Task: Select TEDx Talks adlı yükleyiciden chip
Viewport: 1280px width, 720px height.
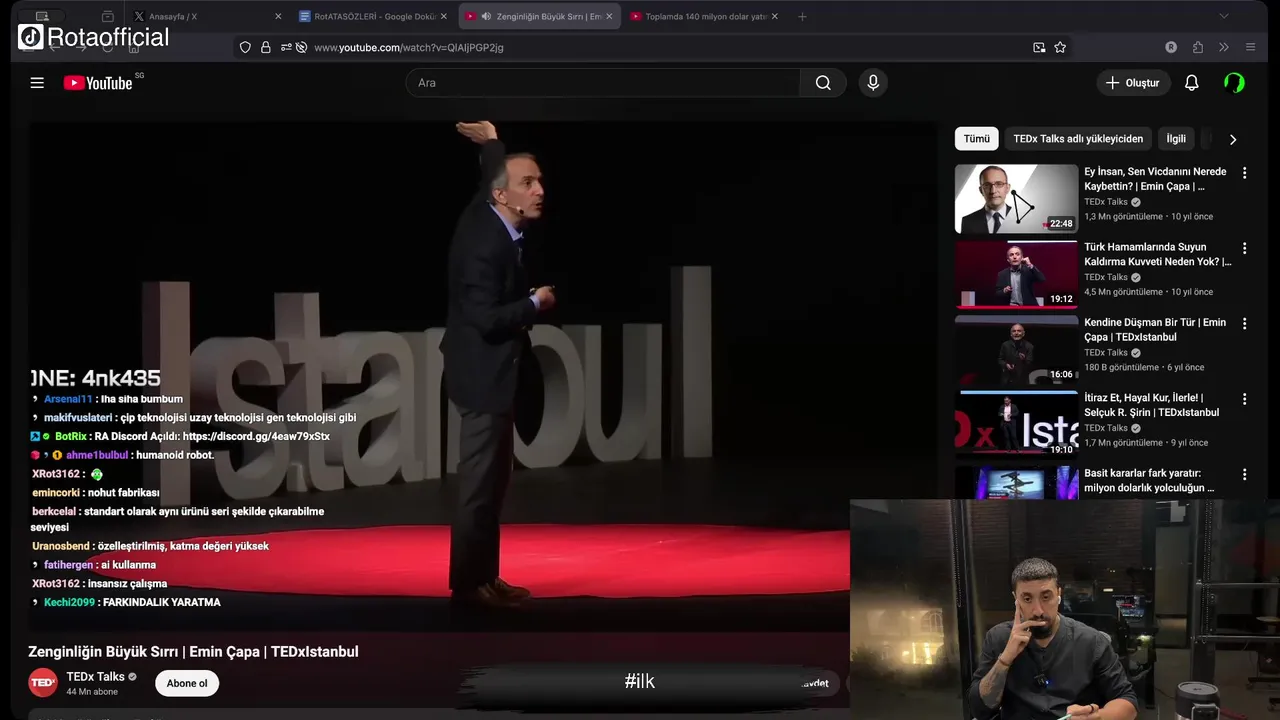Action: coord(1078,139)
